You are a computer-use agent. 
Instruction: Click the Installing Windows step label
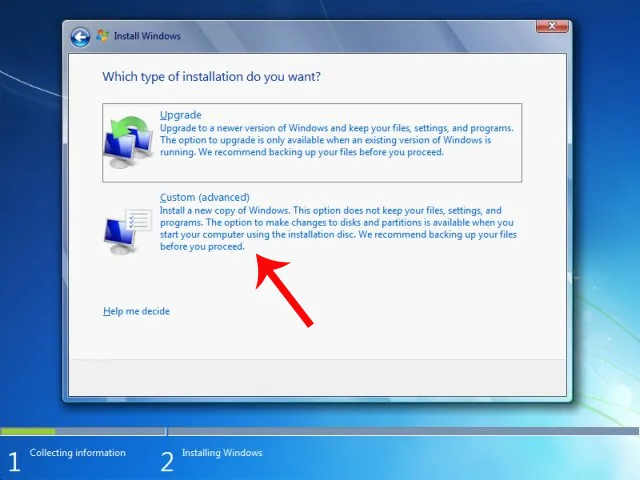[222, 453]
